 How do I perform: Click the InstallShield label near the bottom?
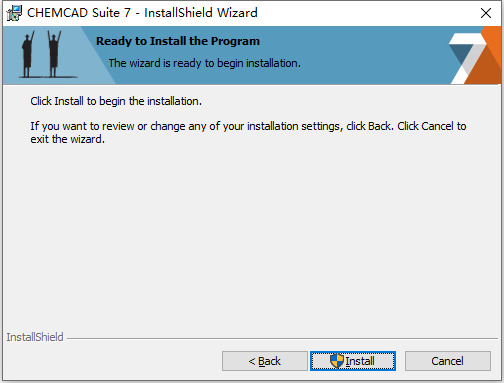point(35,337)
